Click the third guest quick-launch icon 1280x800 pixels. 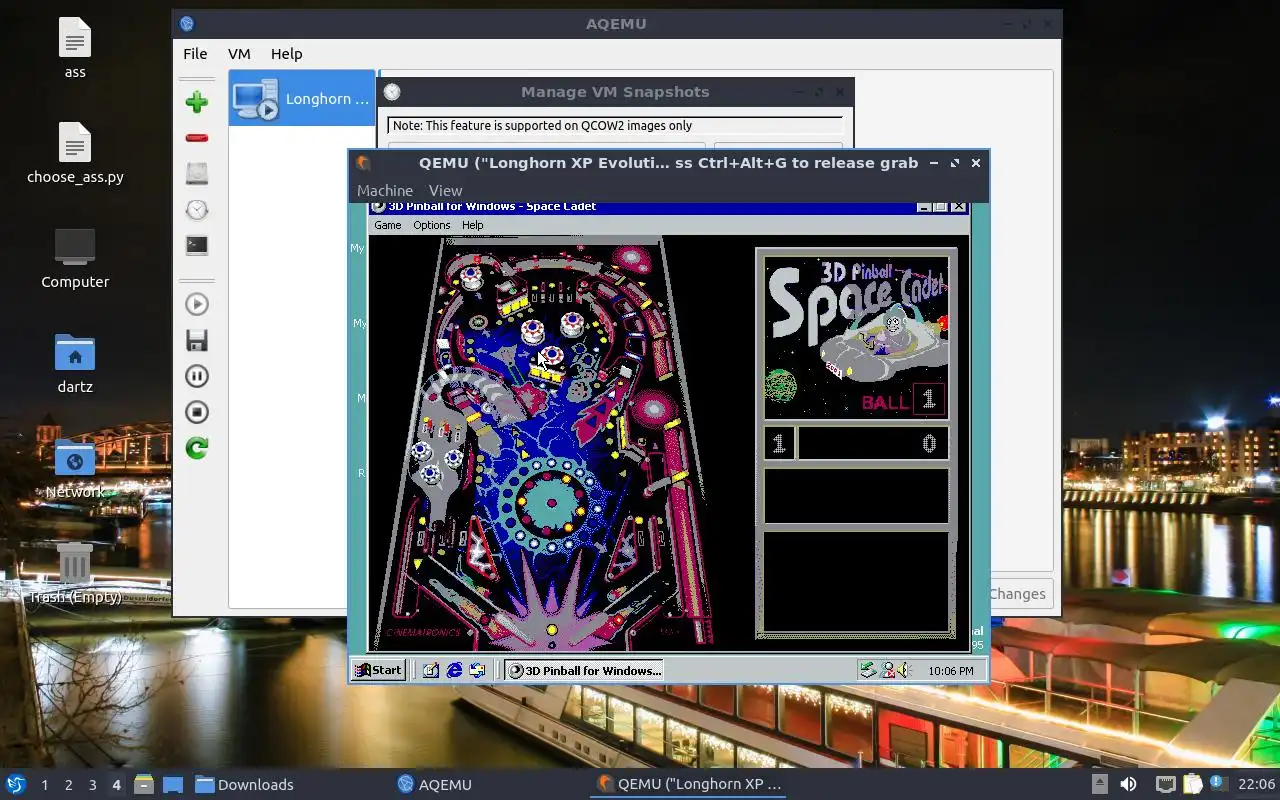click(x=477, y=670)
